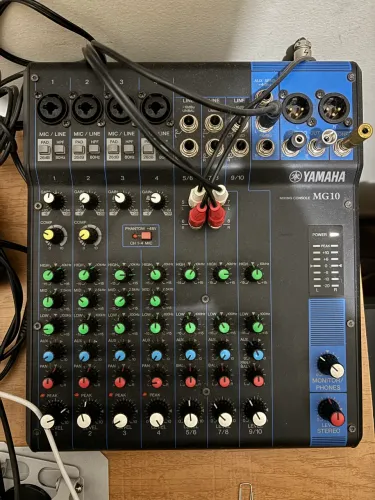
Task: Select the channel 2 XLR combo input jack
Action: 87,108
